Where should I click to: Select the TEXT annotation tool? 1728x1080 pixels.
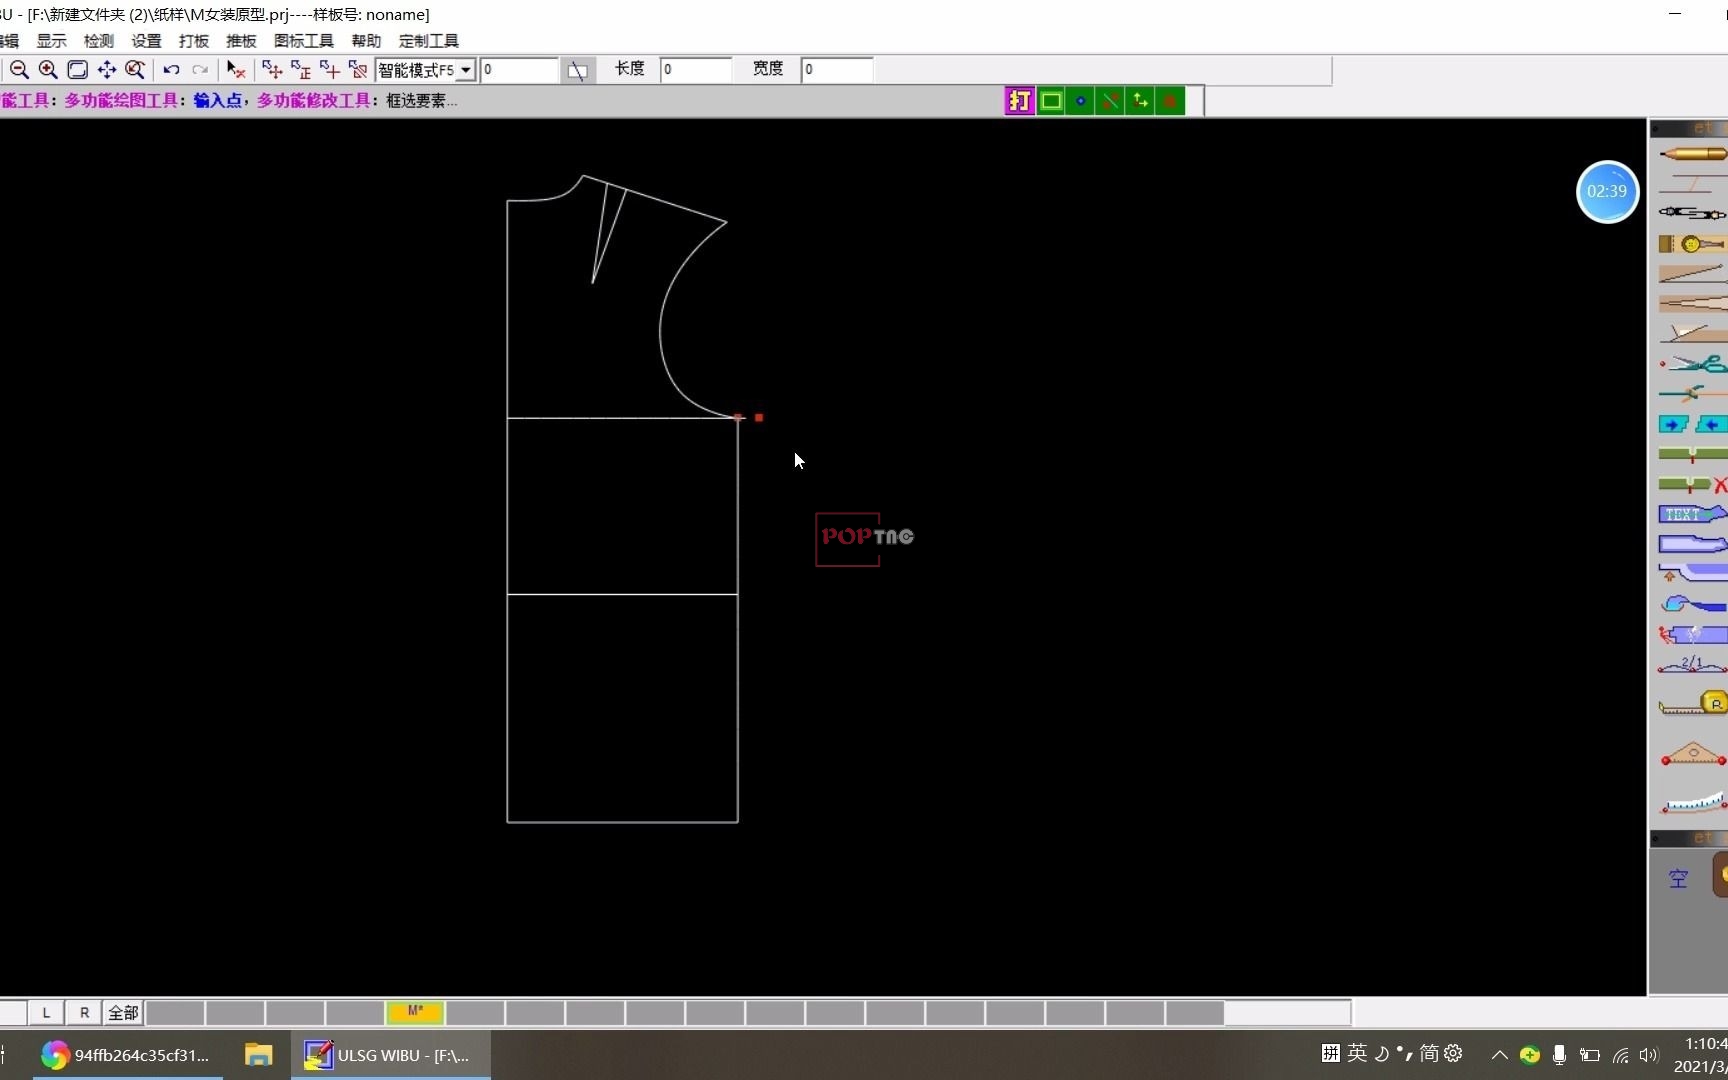1691,514
